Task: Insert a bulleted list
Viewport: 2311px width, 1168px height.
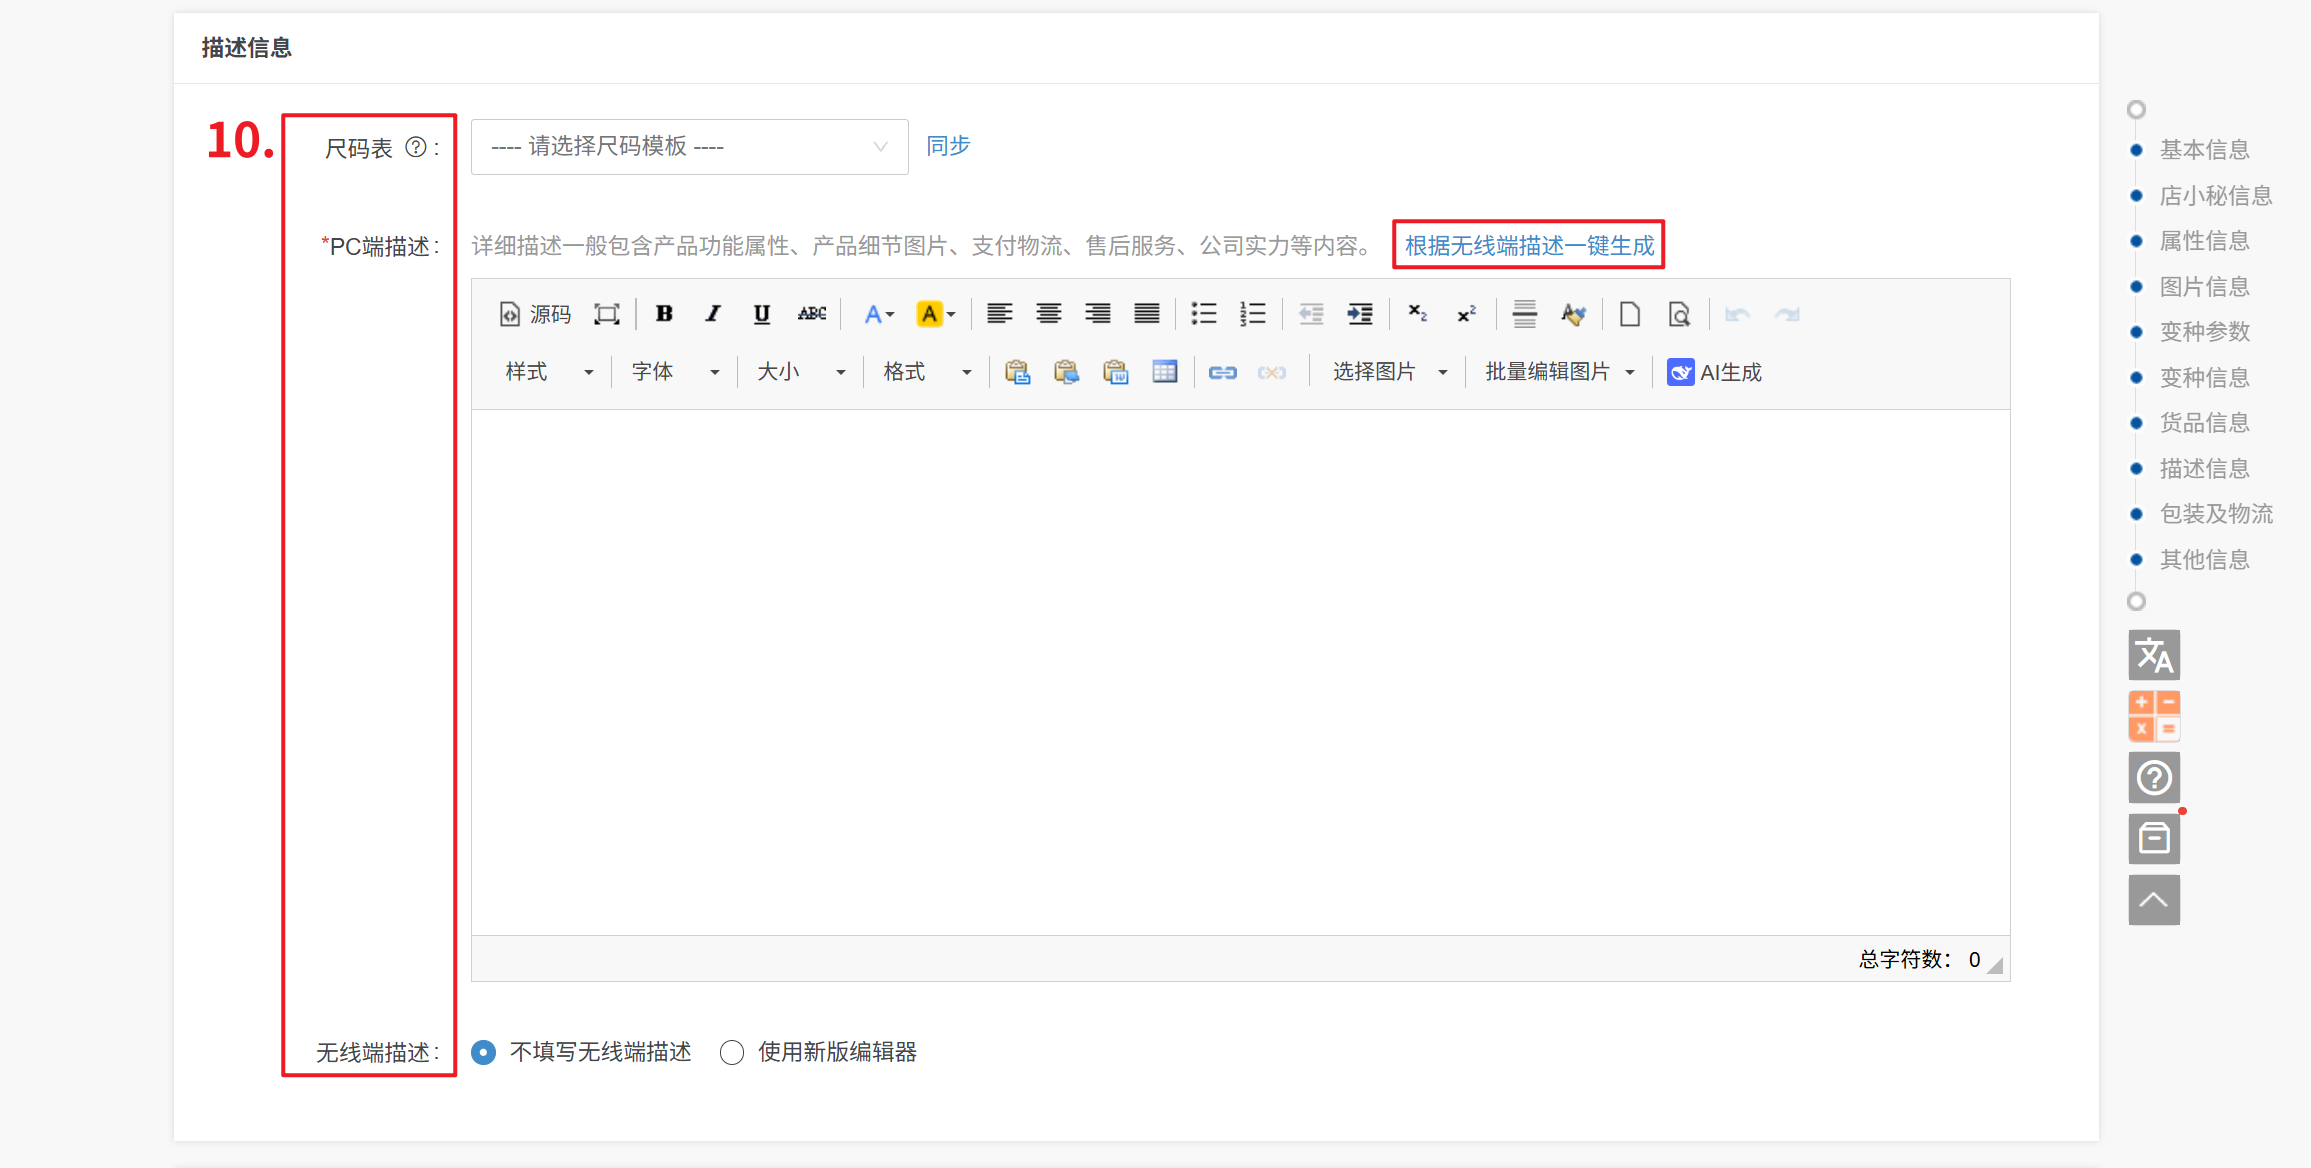Action: 1203,314
